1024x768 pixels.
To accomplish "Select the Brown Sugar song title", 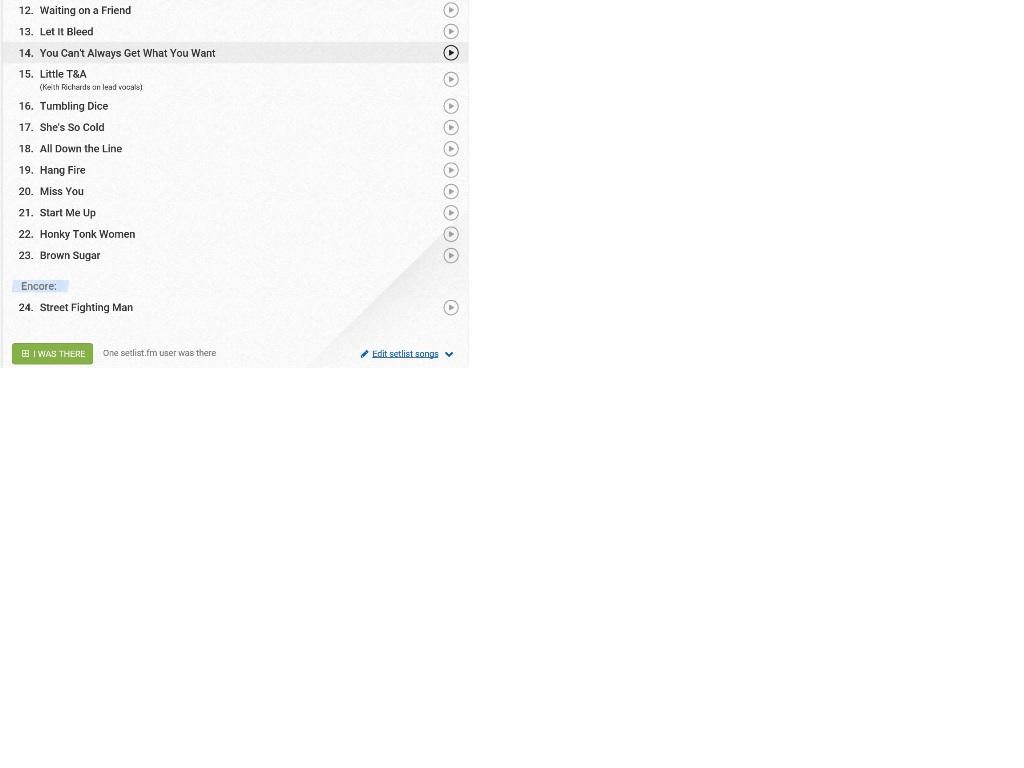I will 70,255.
